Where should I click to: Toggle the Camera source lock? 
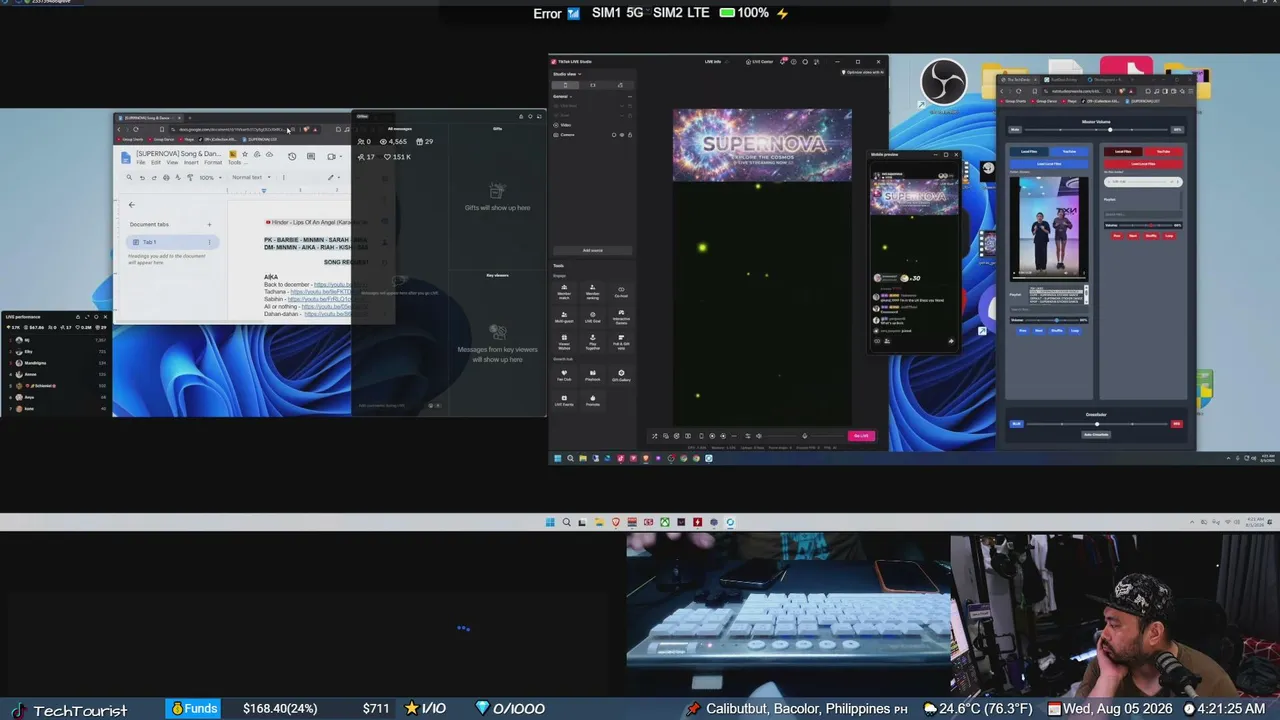click(x=630, y=135)
